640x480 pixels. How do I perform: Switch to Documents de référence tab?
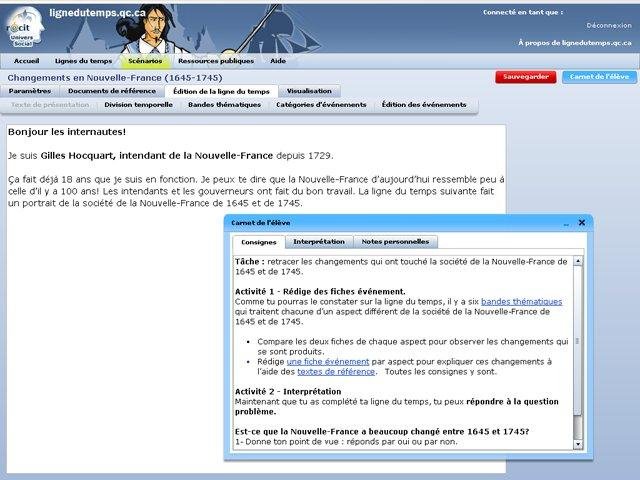pyautogui.click(x=112, y=91)
